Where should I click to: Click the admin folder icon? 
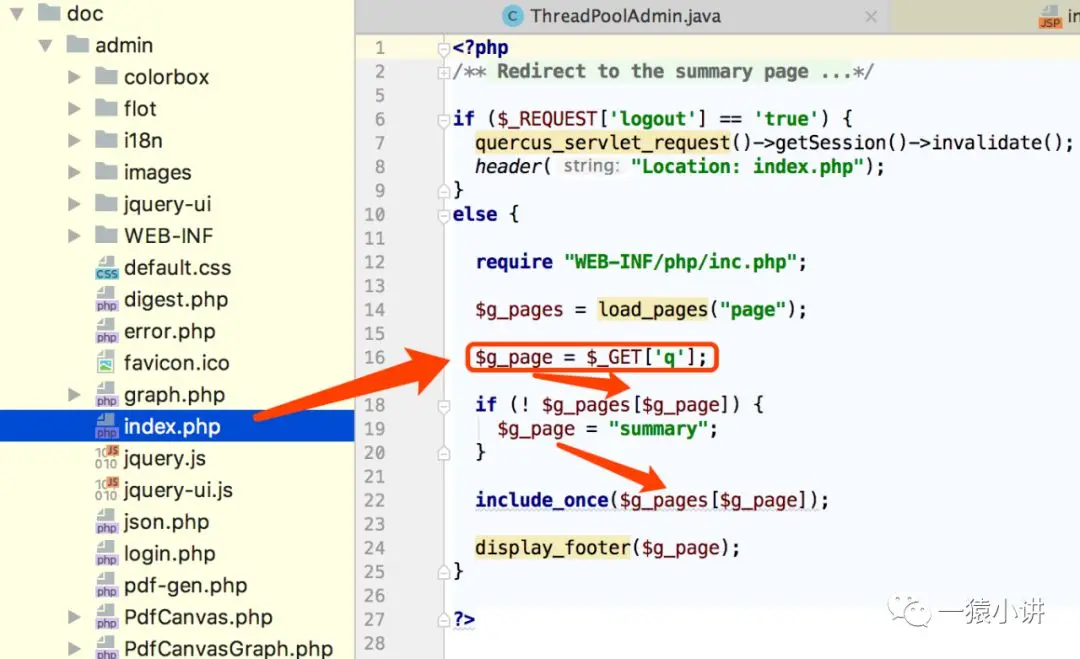point(77,44)
